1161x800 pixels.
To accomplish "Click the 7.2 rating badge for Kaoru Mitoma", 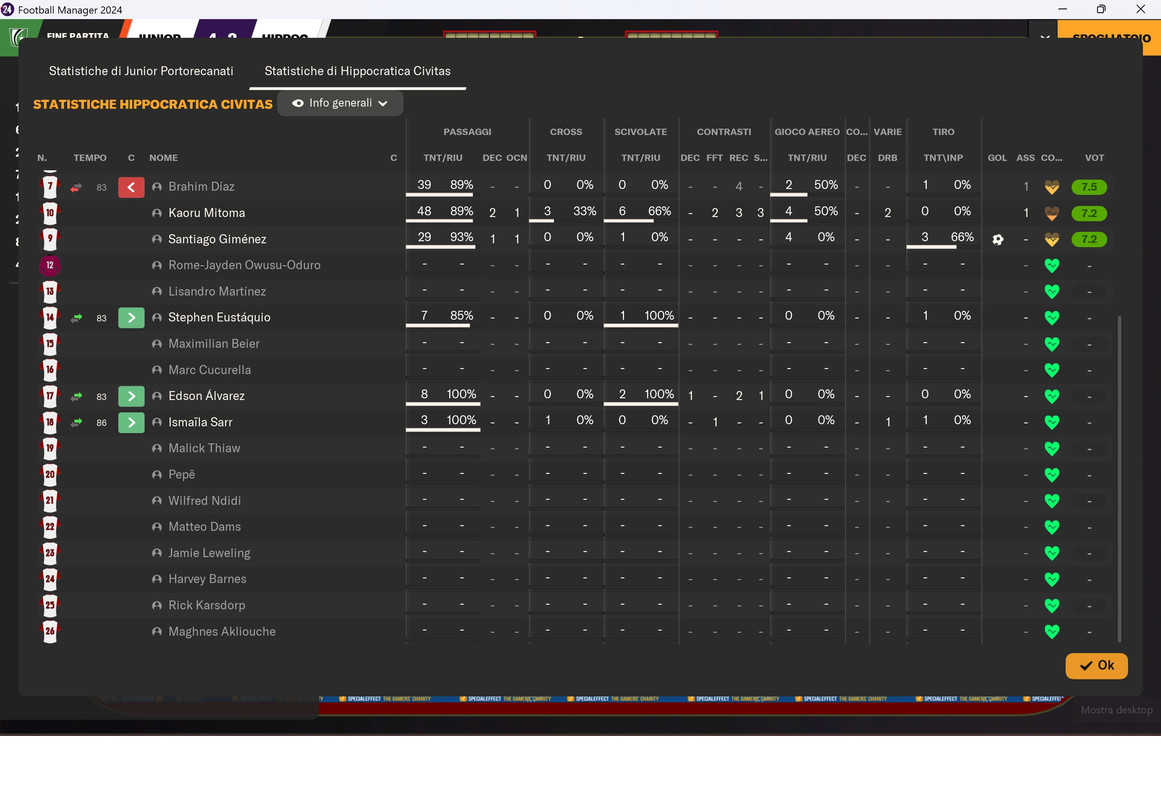I will pos(1089,213).
